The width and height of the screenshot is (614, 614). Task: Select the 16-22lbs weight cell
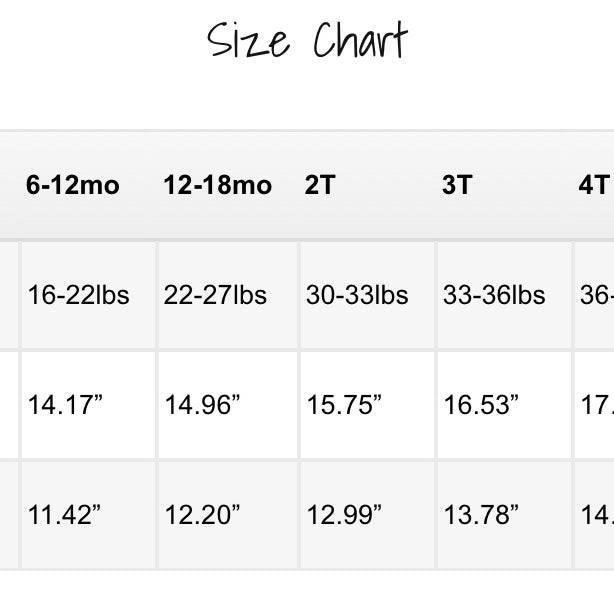click(x=79, y=295)
